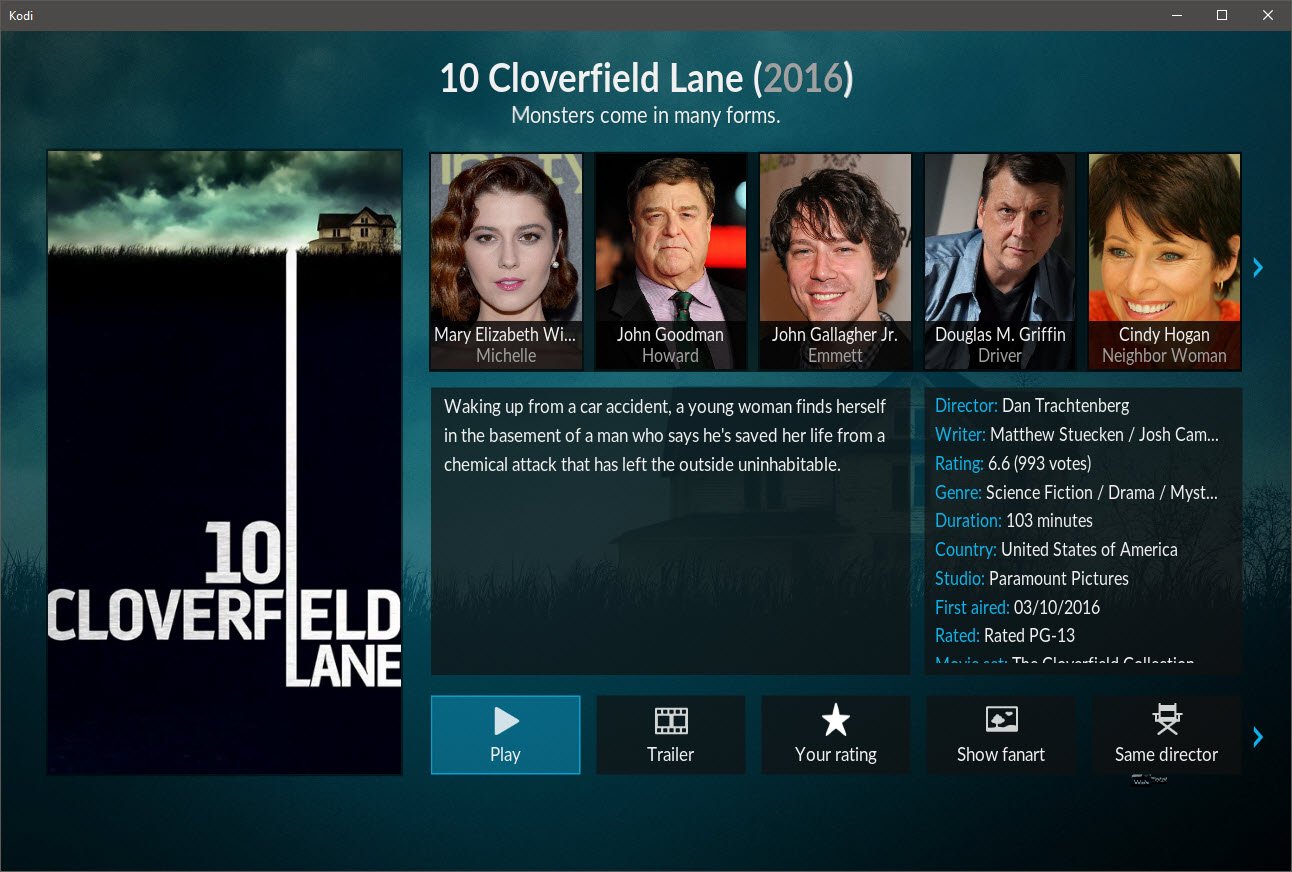This screenshot has width=1292, height=872.
Task: Click the Genre details line
Action: (1077, 493)
